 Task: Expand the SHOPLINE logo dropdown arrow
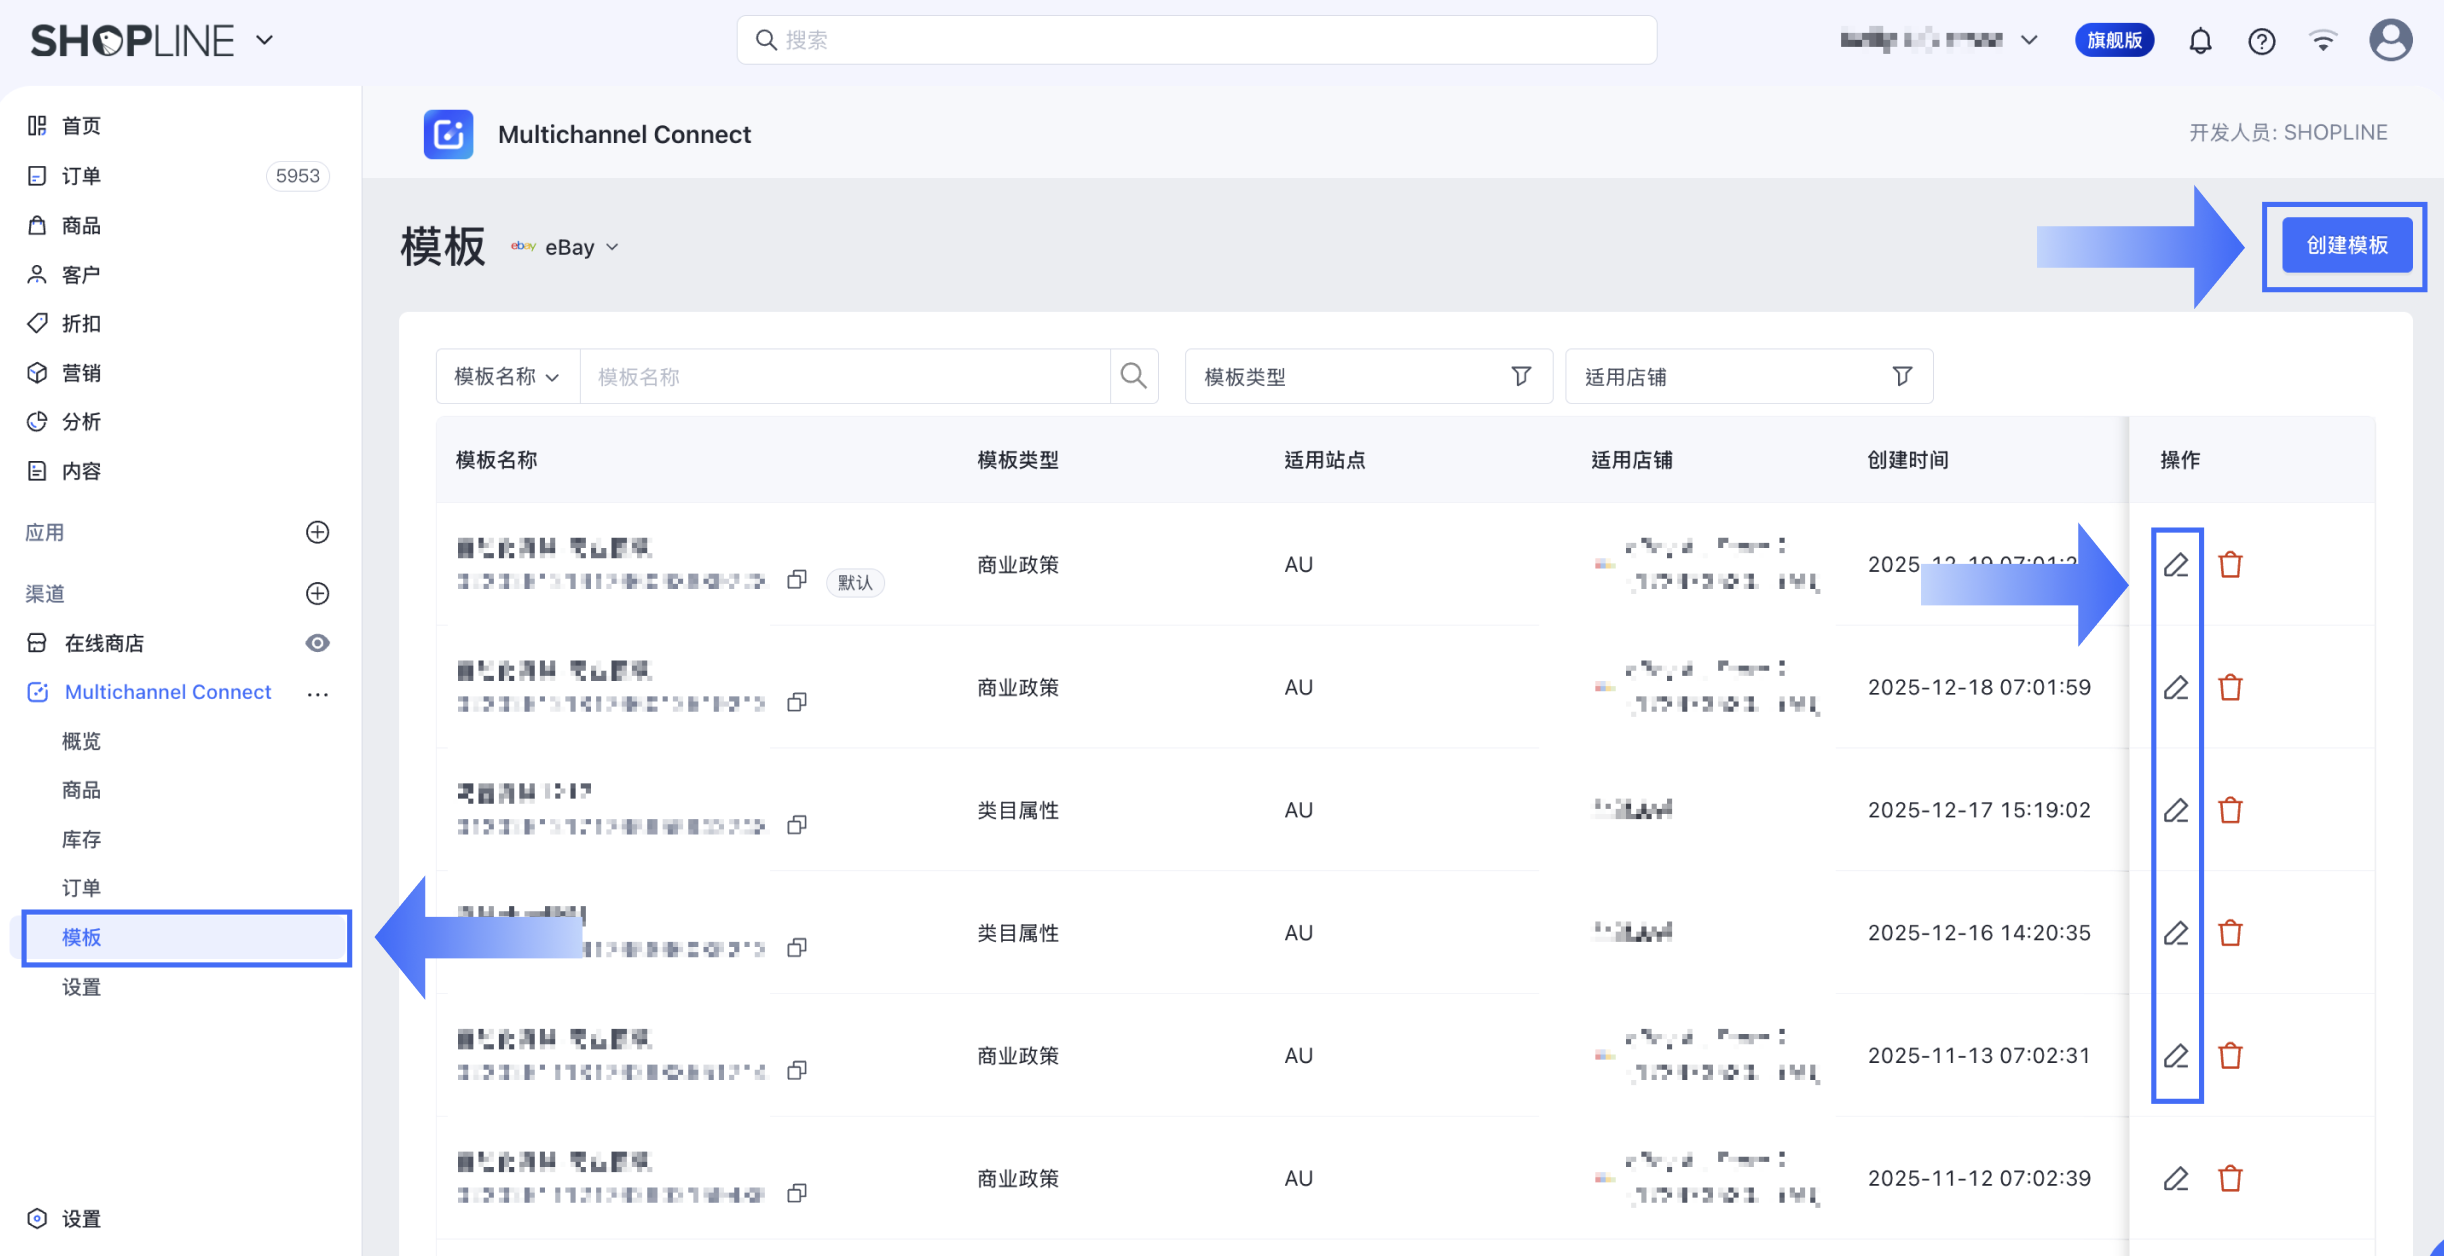coord(265,40)
